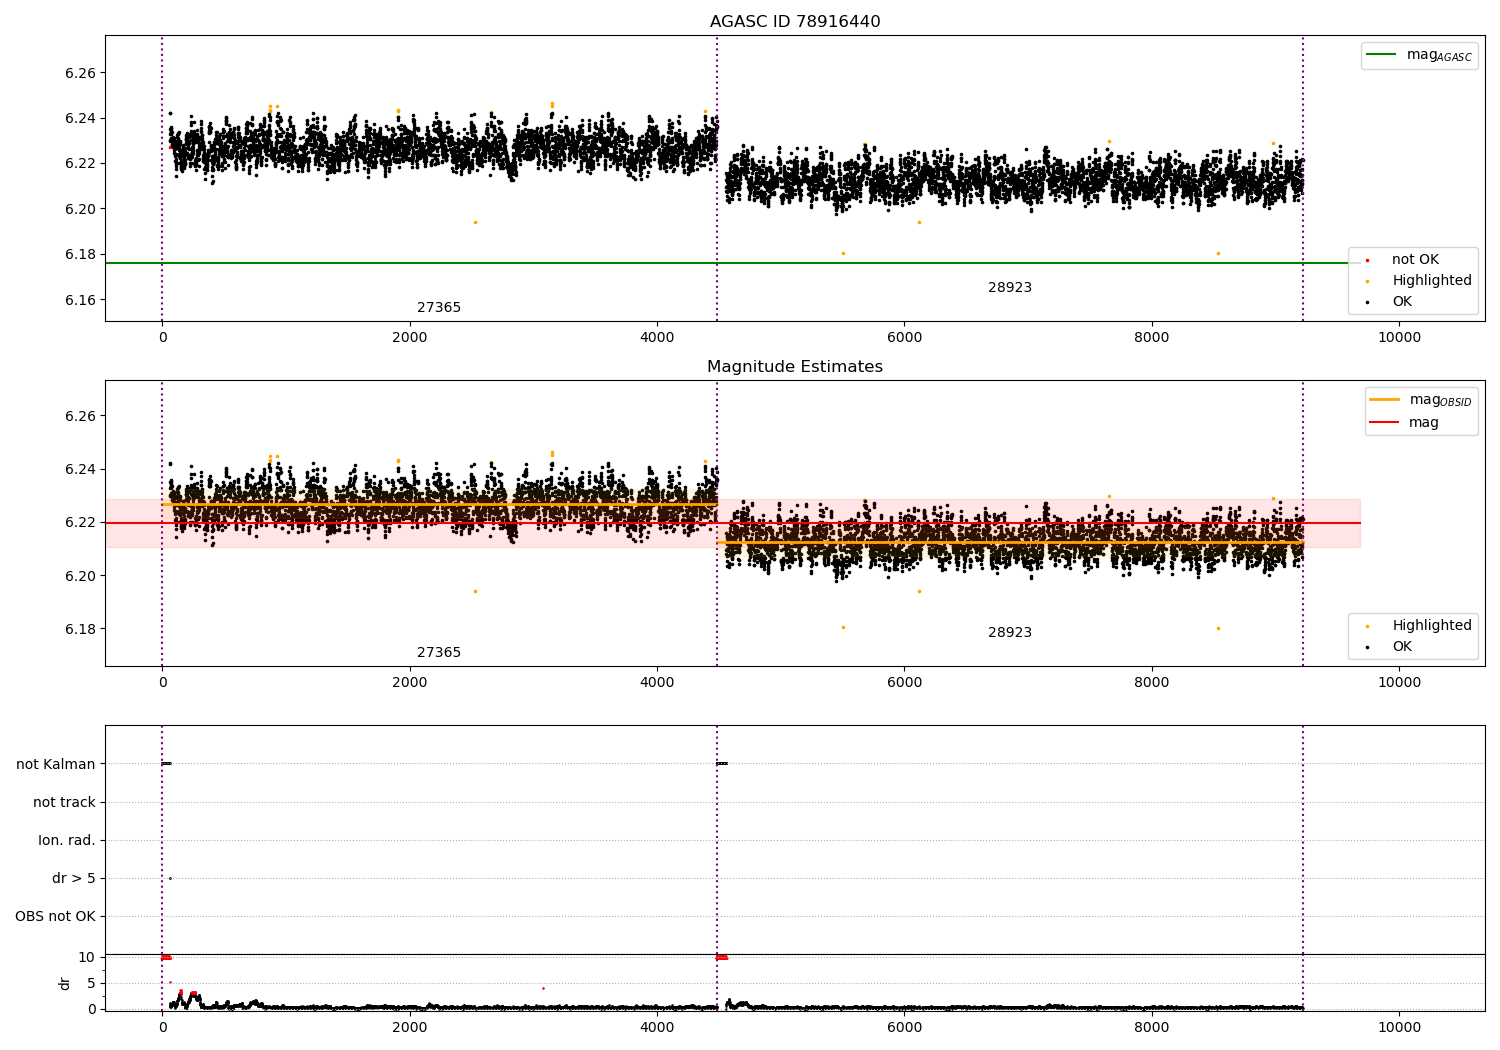Click y-tick 6.26 on Magnitude Estimates plot
Image resolution: width=1500 pixels, height=1050 pixels.
click(80, 416)
